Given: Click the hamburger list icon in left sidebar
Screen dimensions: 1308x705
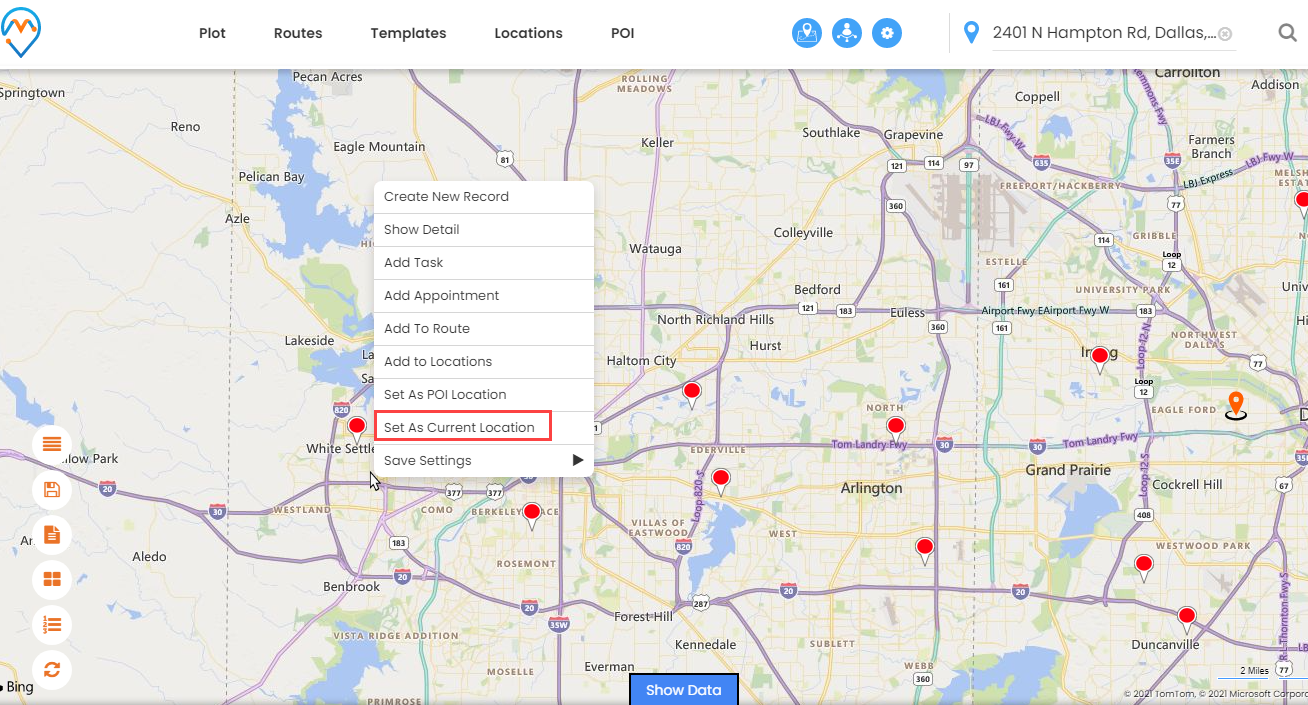Looking at the screenshot, I should click(x=52, y=443).
